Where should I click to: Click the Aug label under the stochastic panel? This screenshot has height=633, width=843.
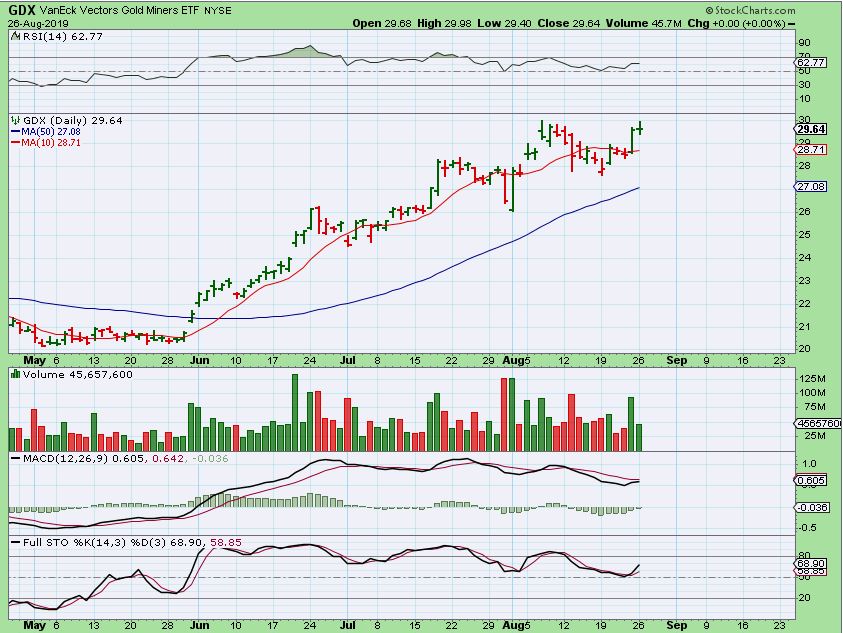[x=513, y=625]
